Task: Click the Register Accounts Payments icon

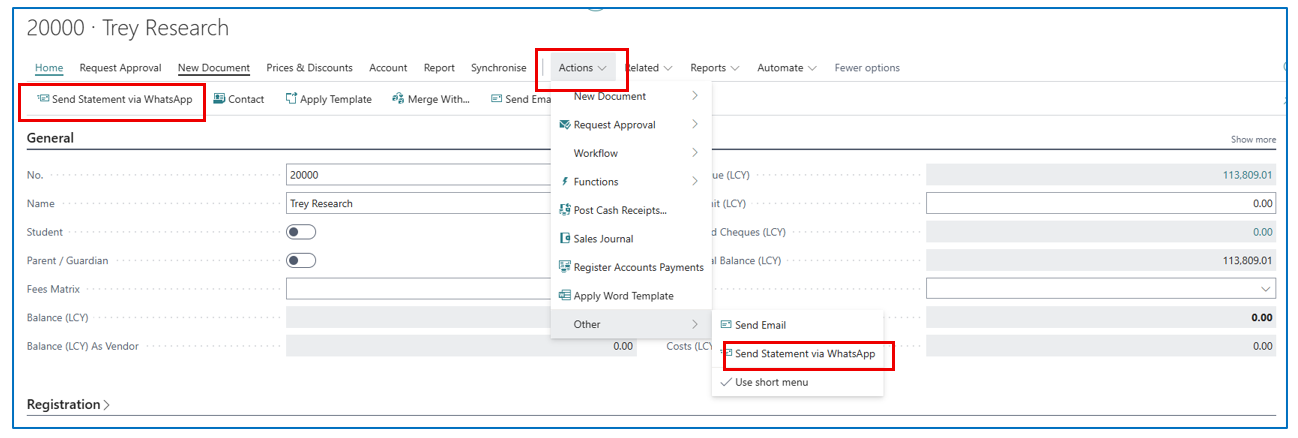Action: coord(565,267)
